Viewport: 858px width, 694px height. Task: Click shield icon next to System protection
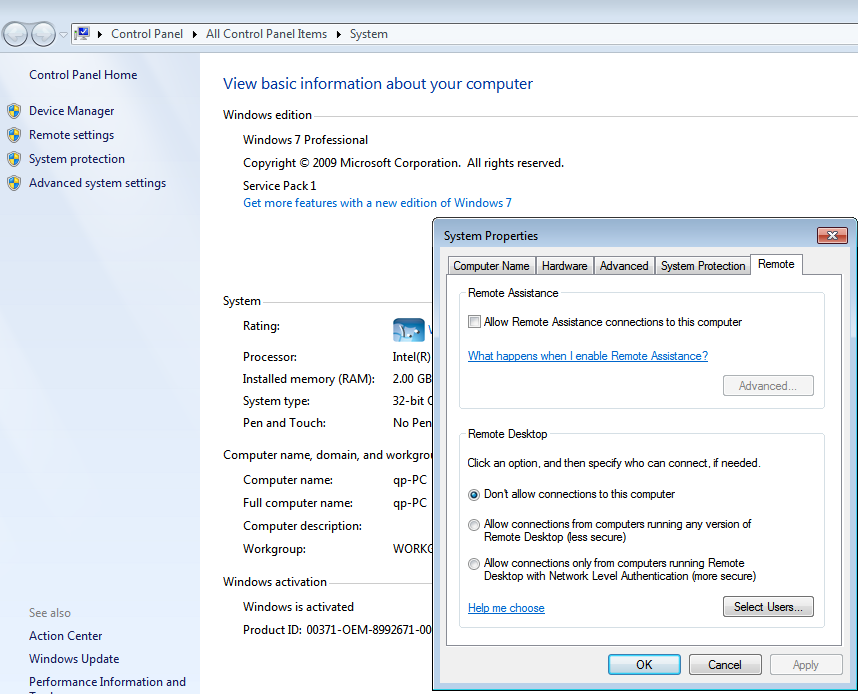coord(14,159)
